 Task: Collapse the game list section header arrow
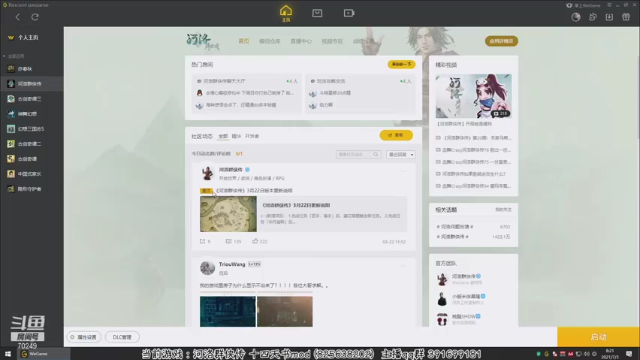coord(4,56)
